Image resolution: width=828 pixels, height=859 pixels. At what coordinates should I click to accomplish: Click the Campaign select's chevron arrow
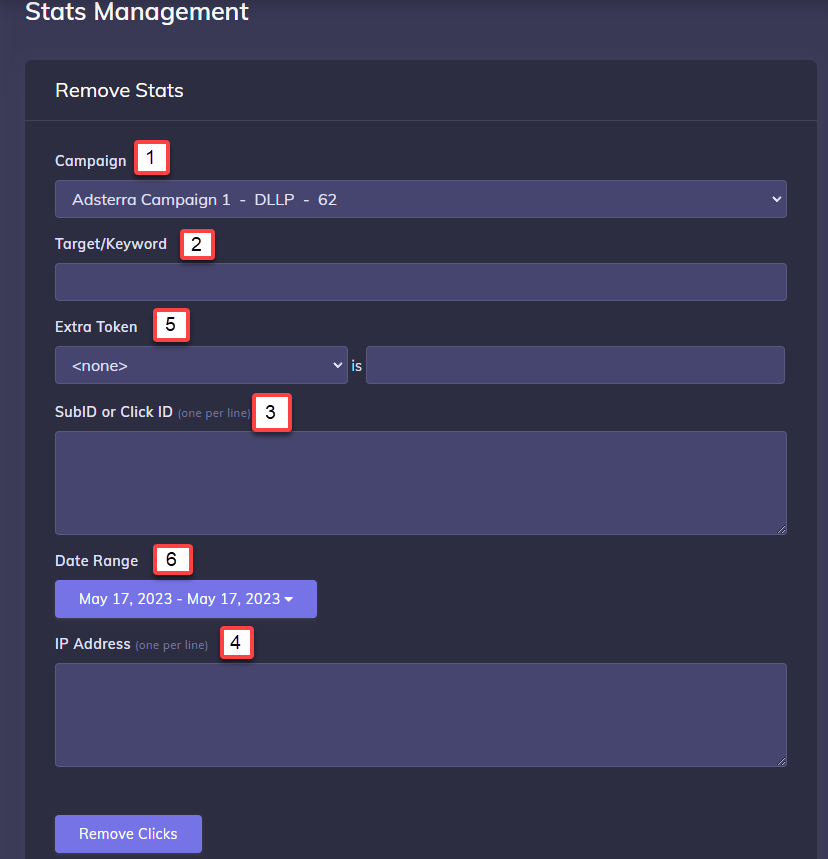(777, 199)
